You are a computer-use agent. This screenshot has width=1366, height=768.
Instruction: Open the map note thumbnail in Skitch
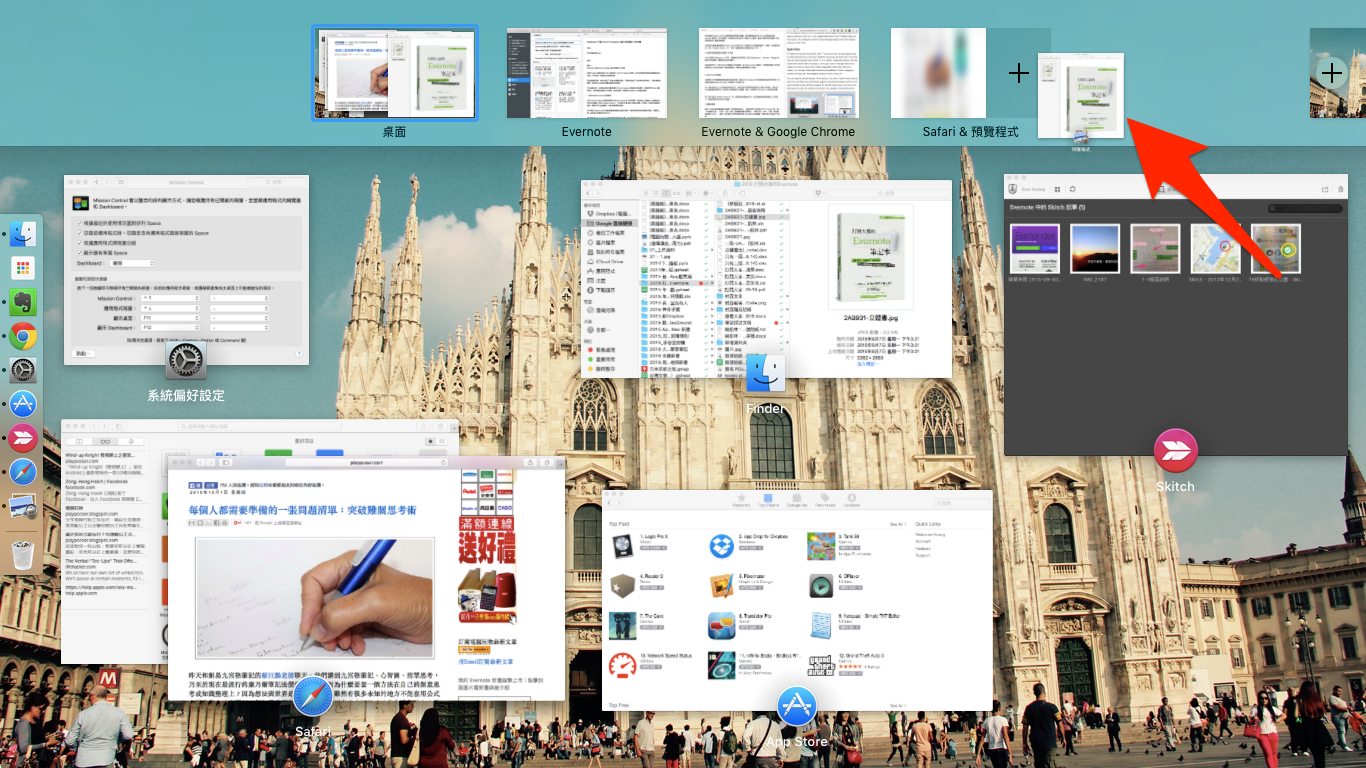(1215, 248)
